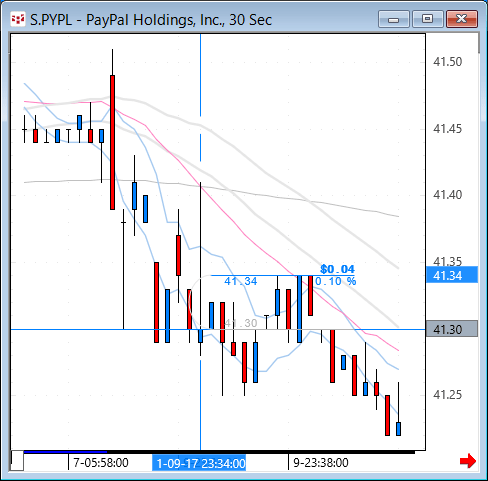
Task: Click the white box at the bottom-left corner
Action: tap(17, 460)
